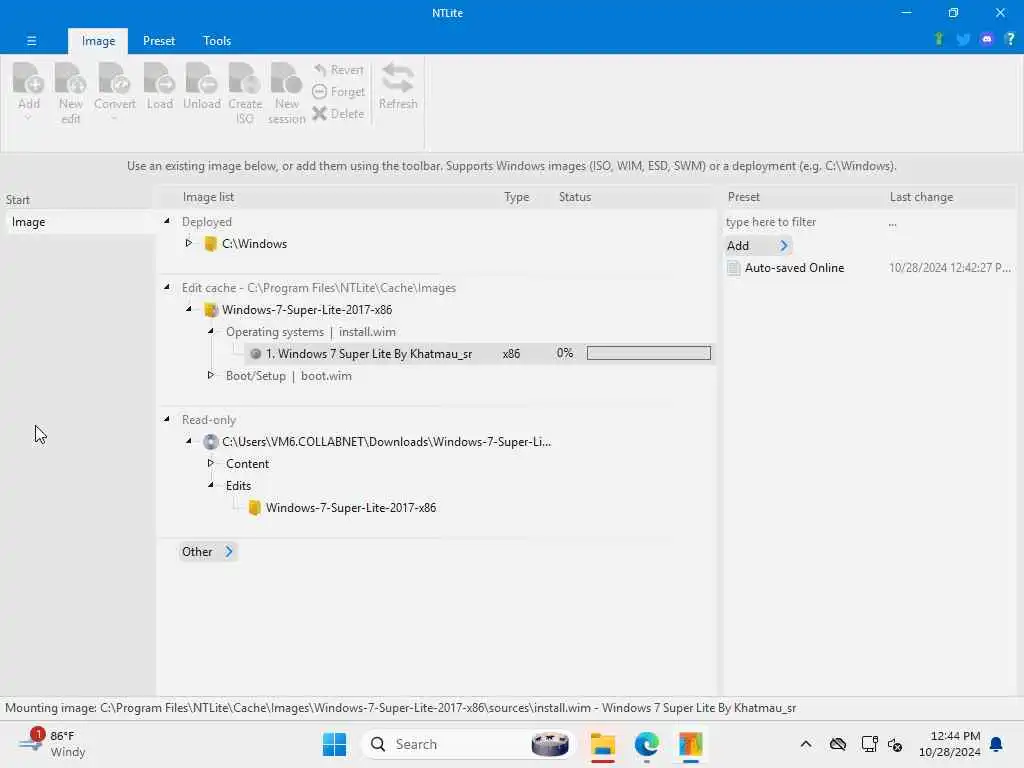Open the notification bell in the taskbar

click(x=997, y=744)
